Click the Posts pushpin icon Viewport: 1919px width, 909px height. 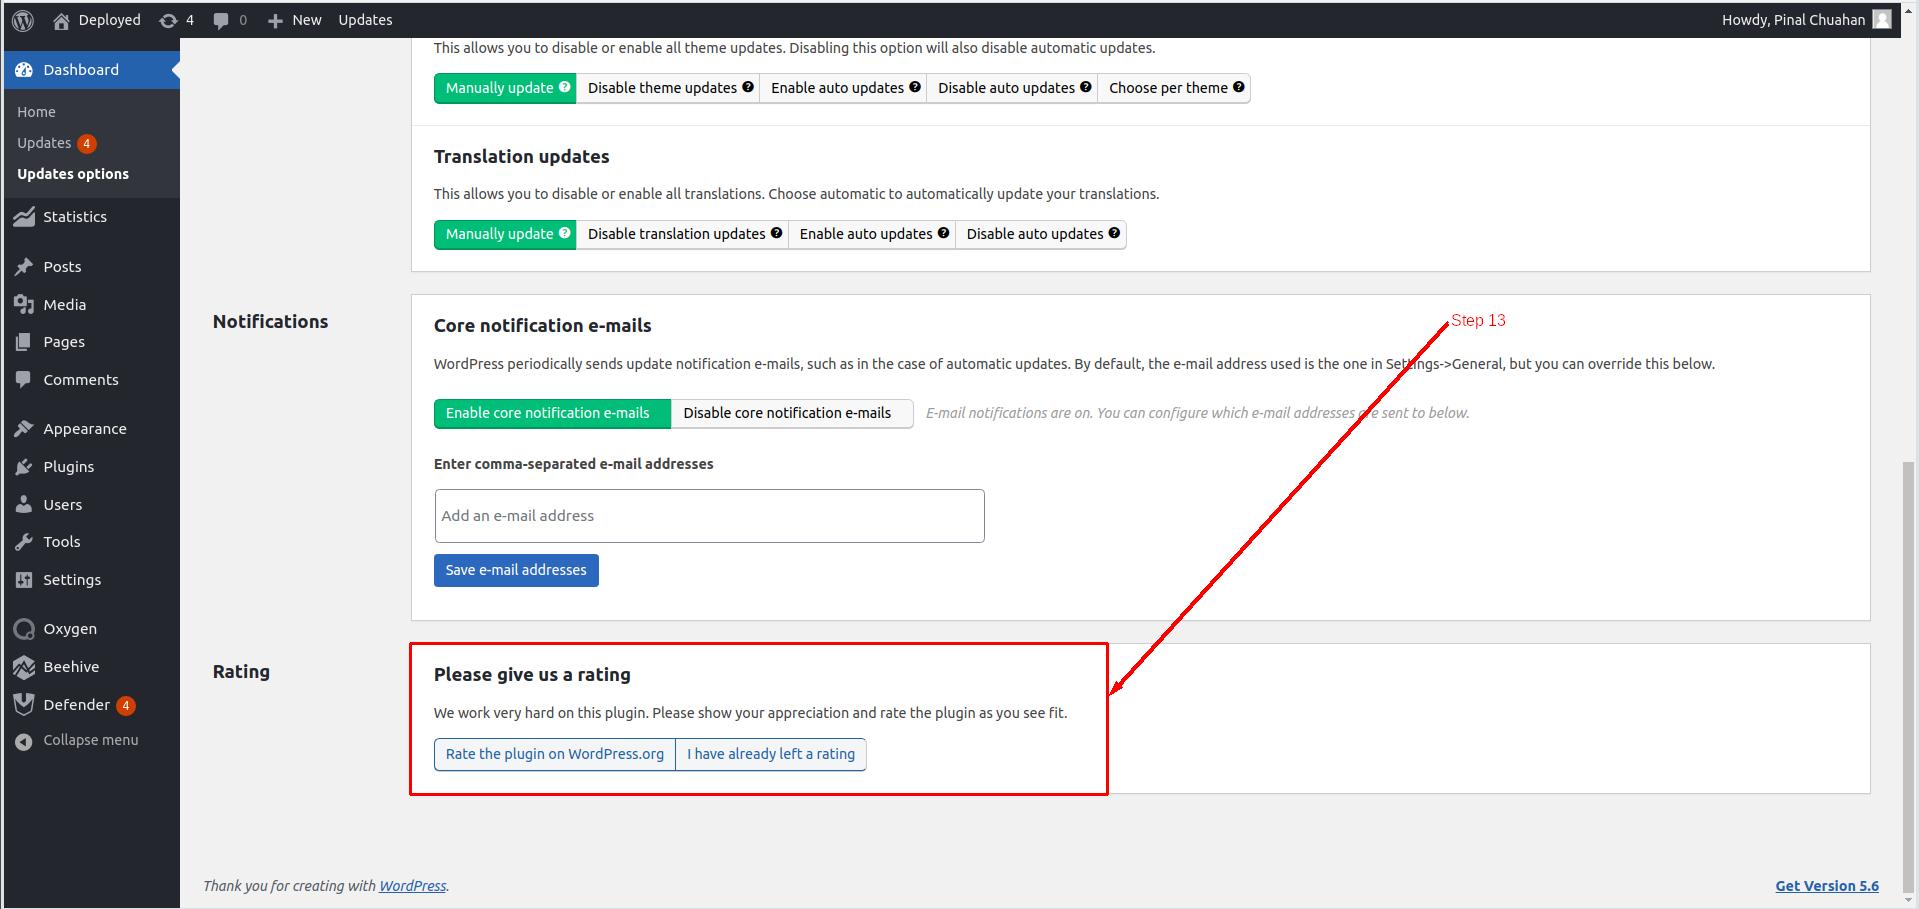pyautogui.click(x=24, y=267)
